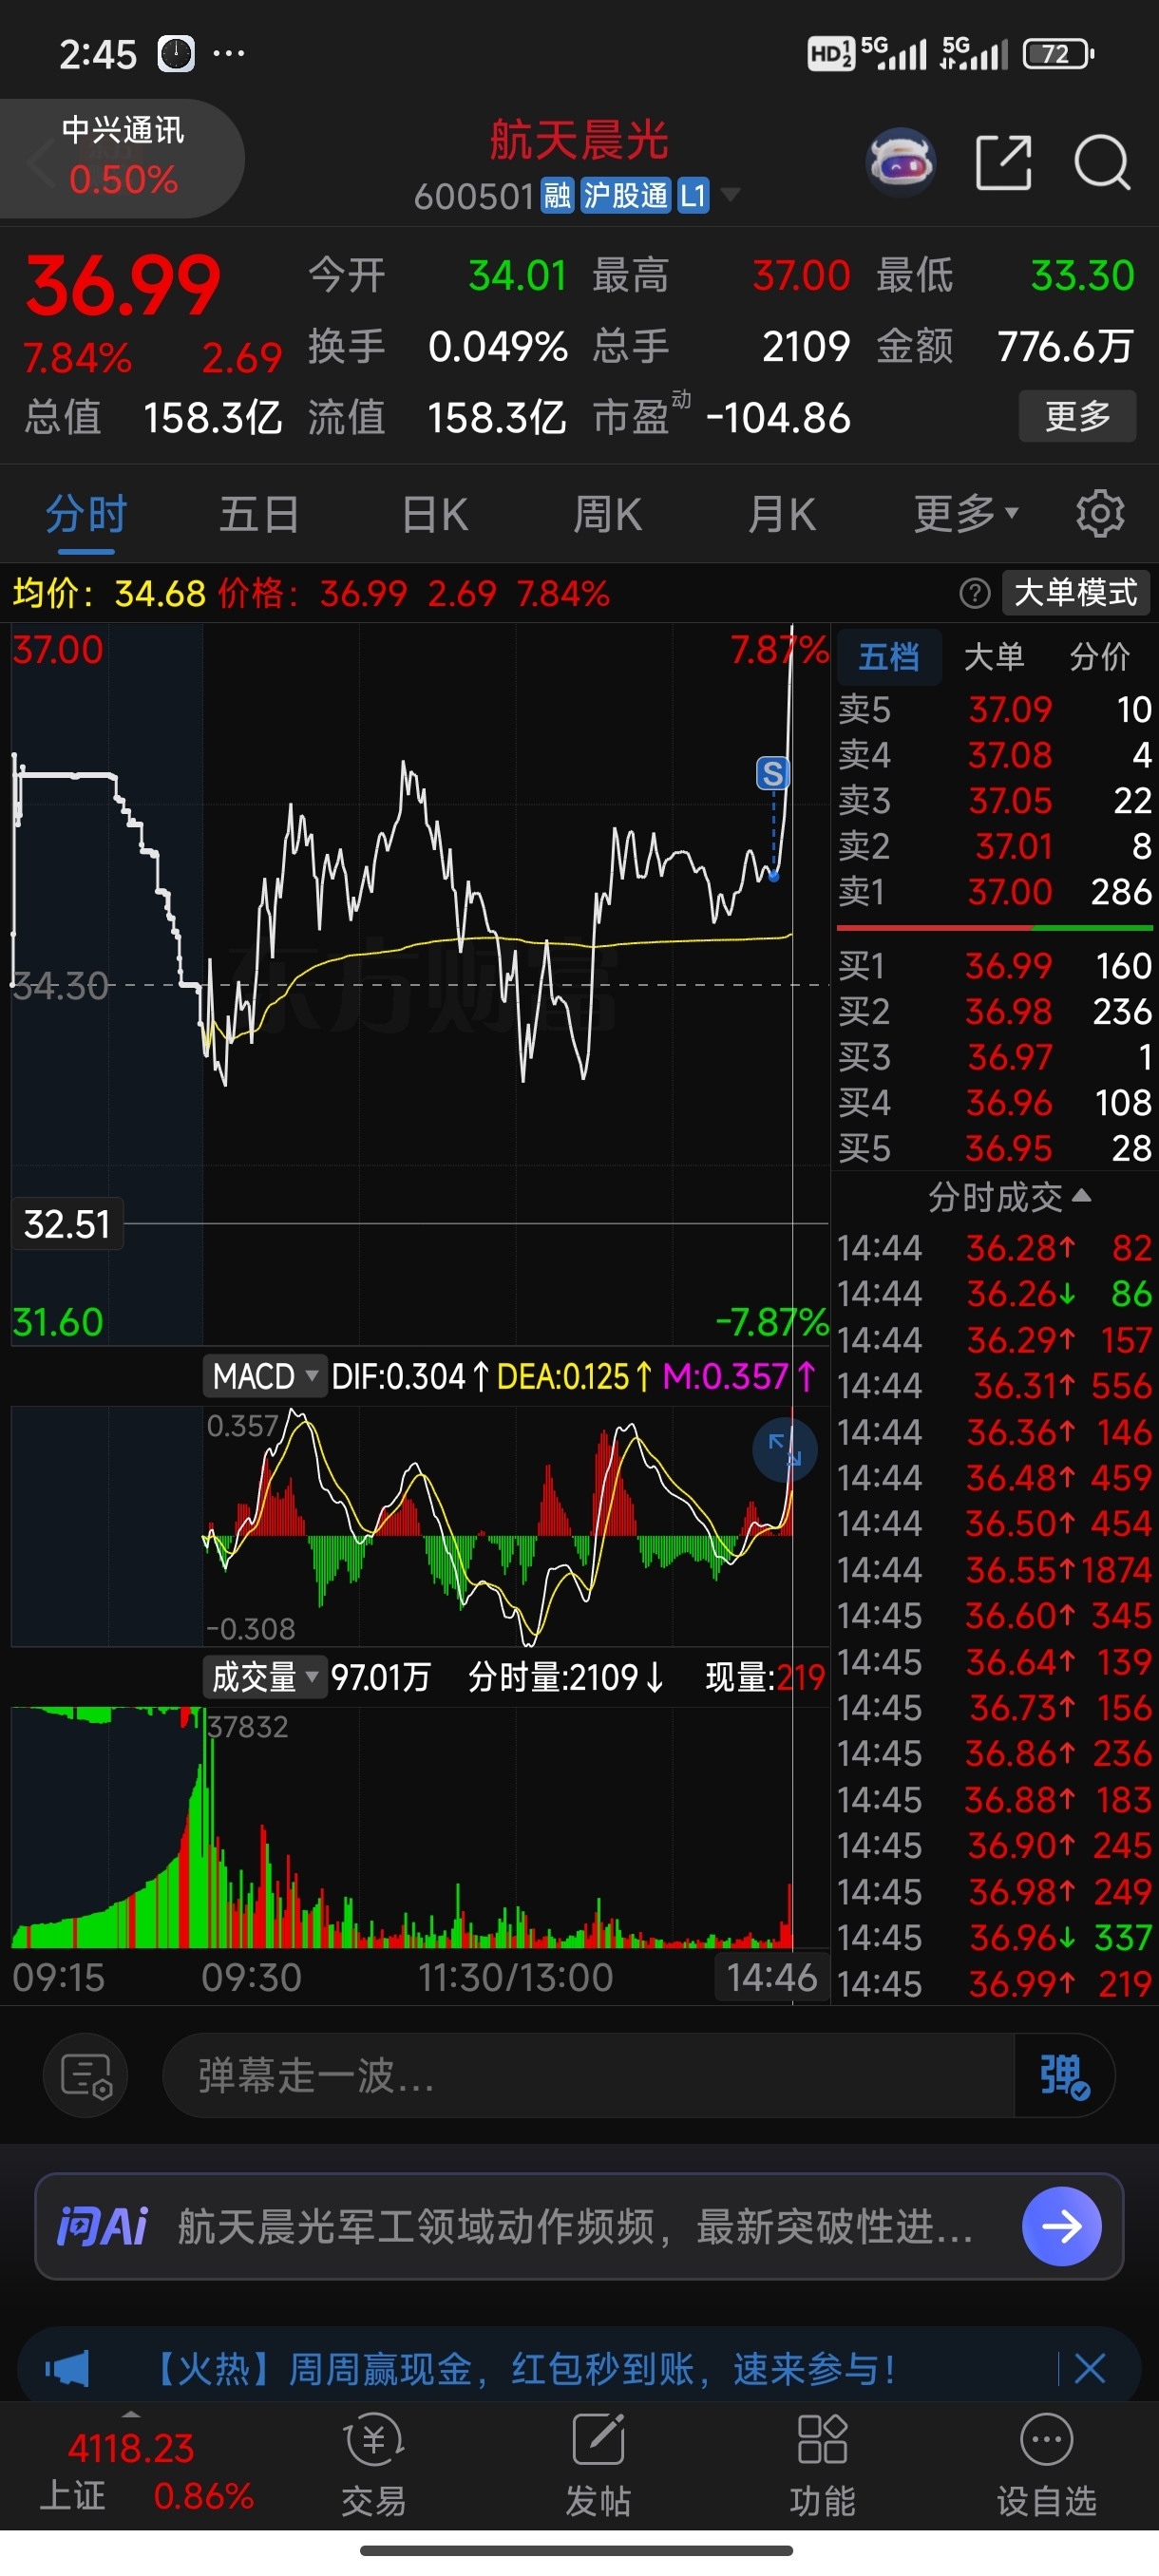Image resolution: width=1159 pixels, height=2576 pixels.
Task: Tap the 32.51 crosshair price label
Action: (x=67, y=1223)
